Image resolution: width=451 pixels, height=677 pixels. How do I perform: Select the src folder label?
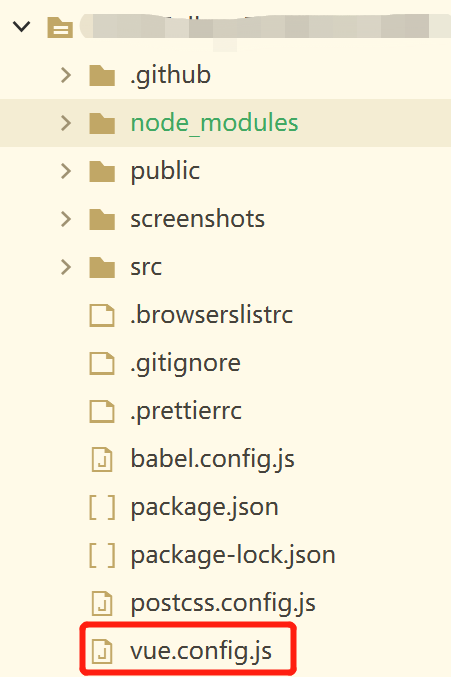[x=146, y=267]
